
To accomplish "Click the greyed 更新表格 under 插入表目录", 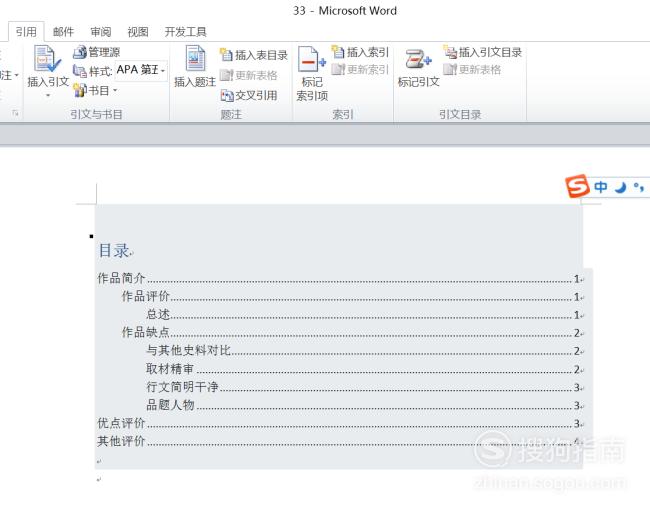I will (x=249, y=75).
